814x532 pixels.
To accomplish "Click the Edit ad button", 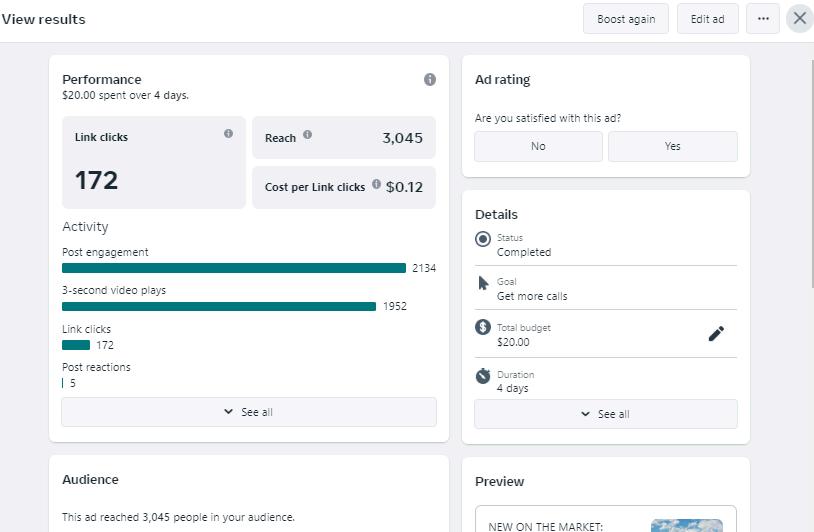I will click(x=707, y=19).
